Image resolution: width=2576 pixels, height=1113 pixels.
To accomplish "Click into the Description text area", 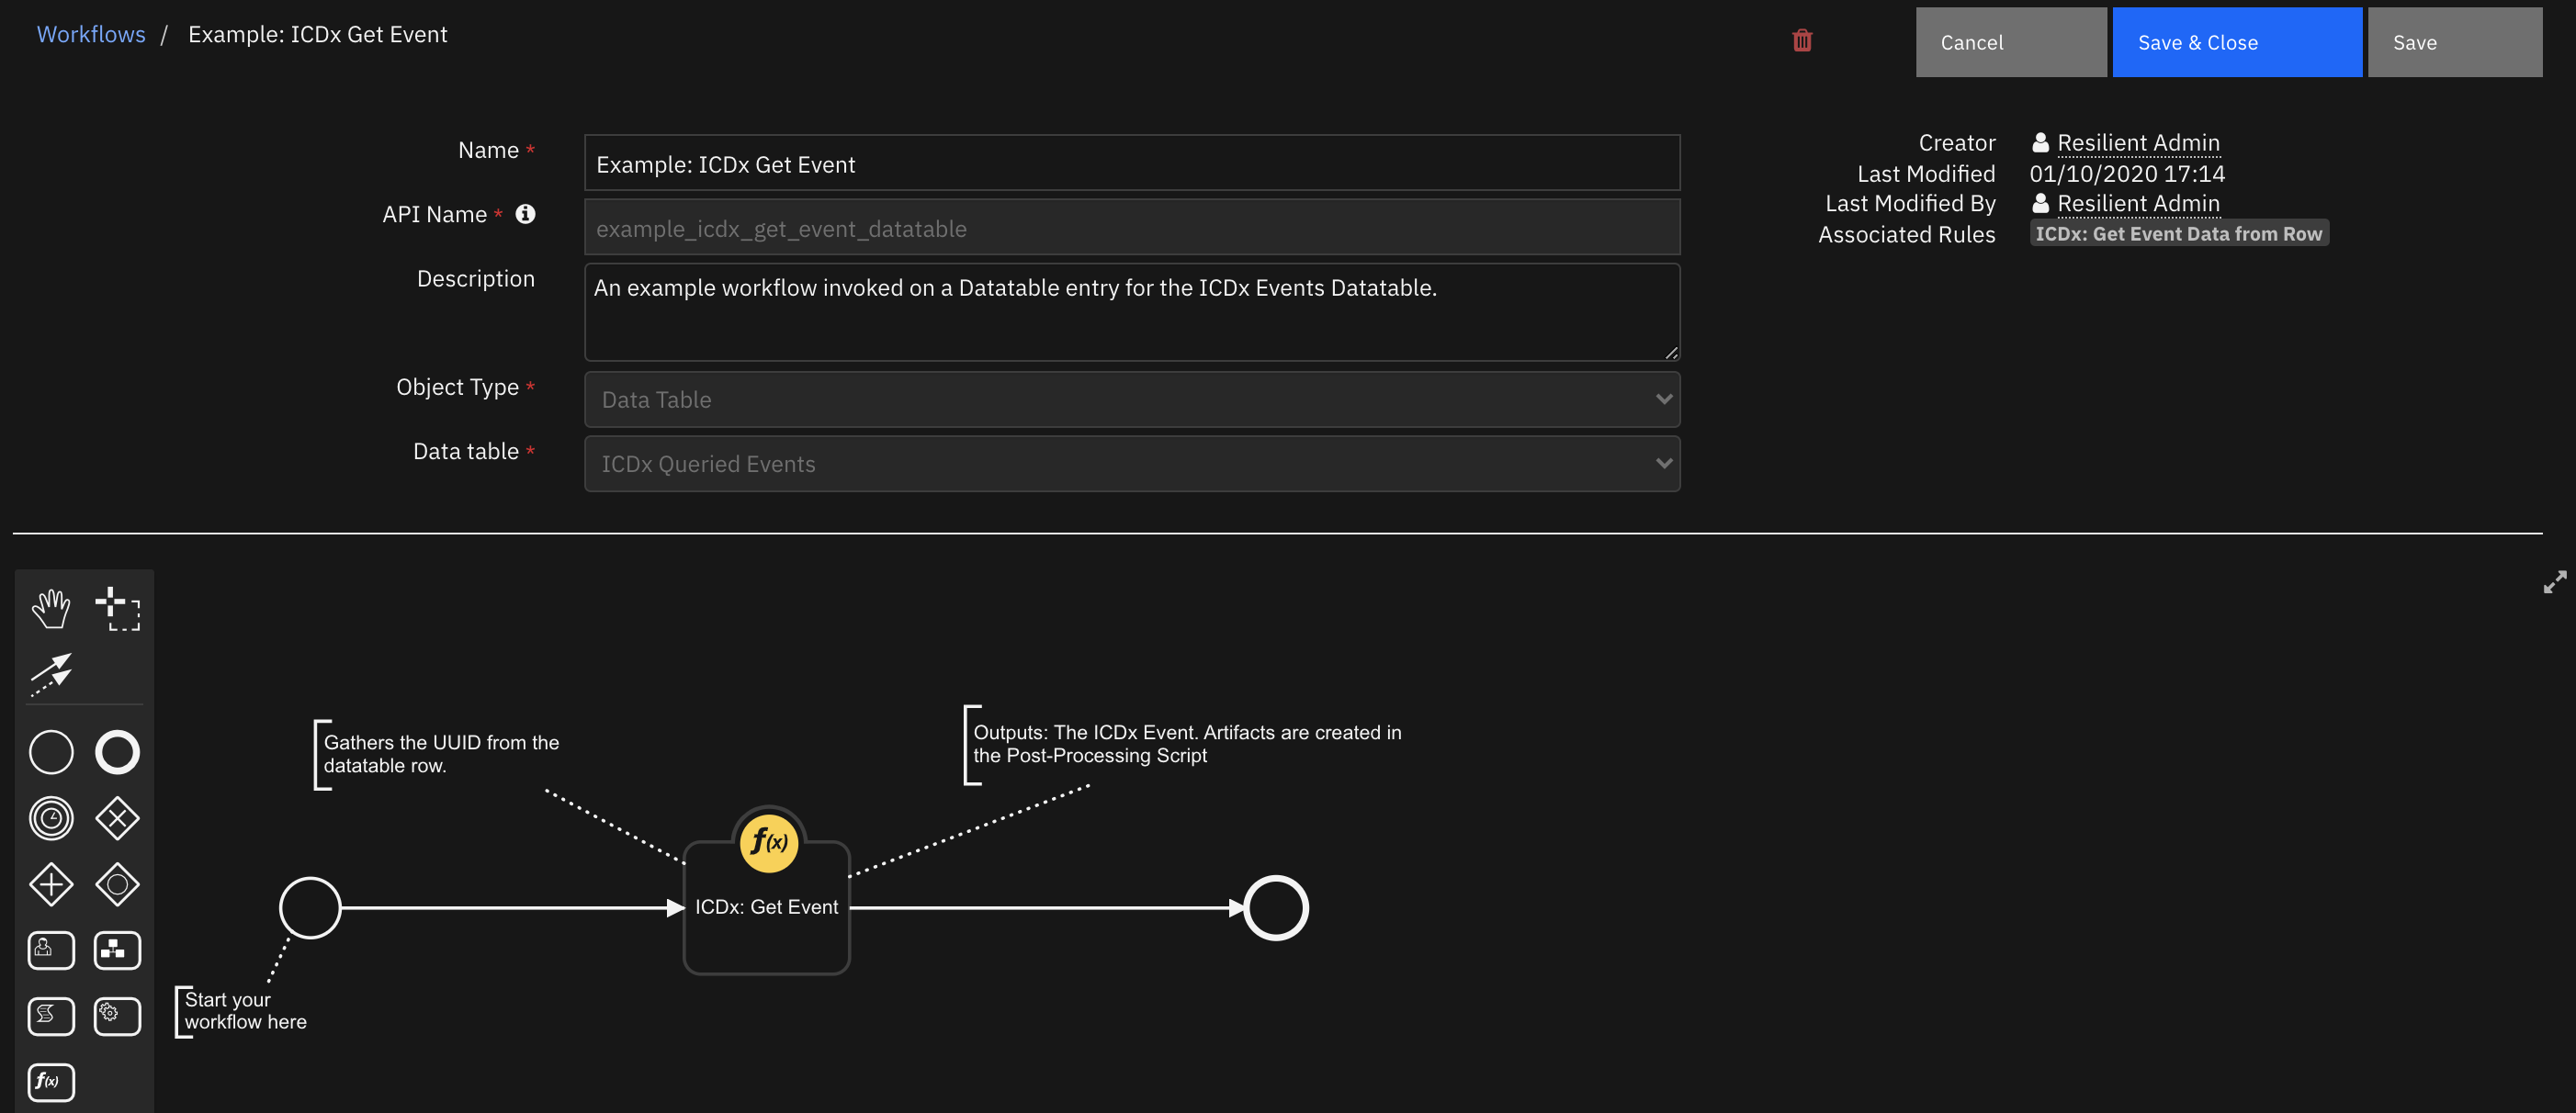I will [1131, 312].
